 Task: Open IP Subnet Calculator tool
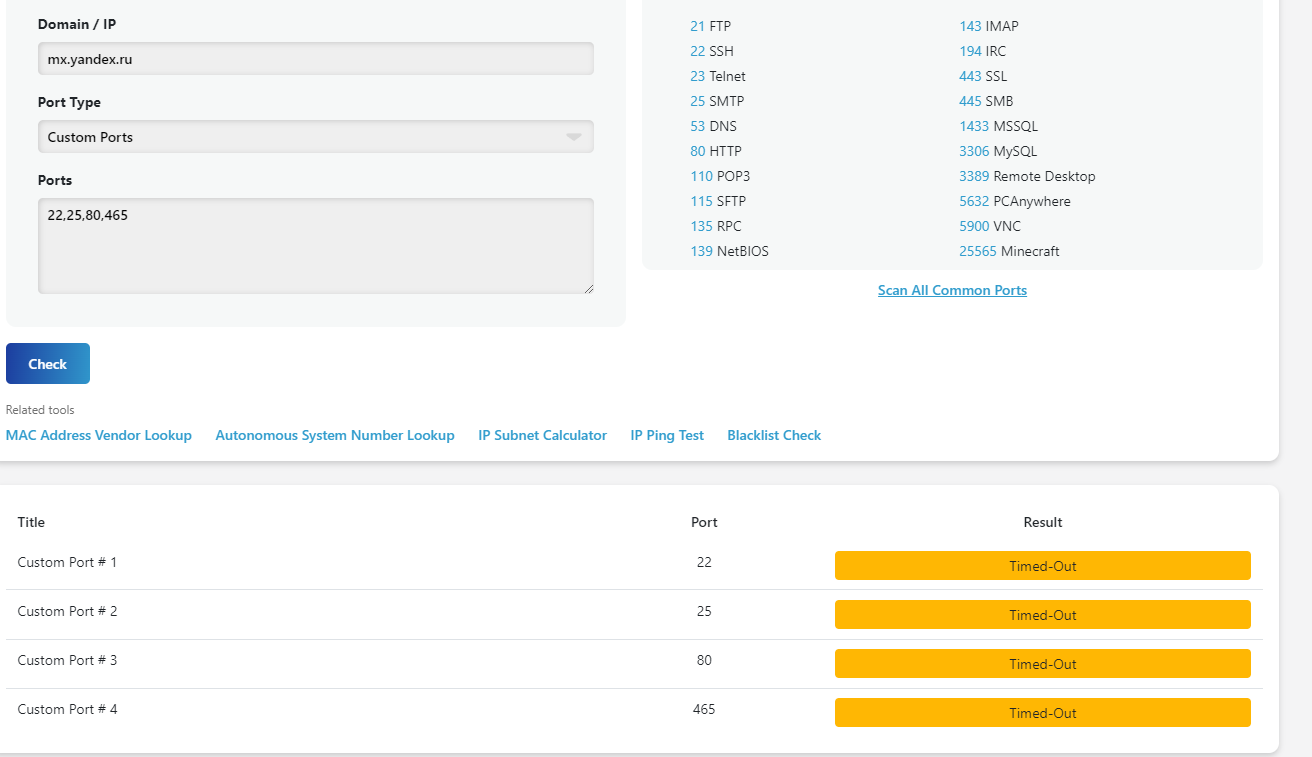543,435
